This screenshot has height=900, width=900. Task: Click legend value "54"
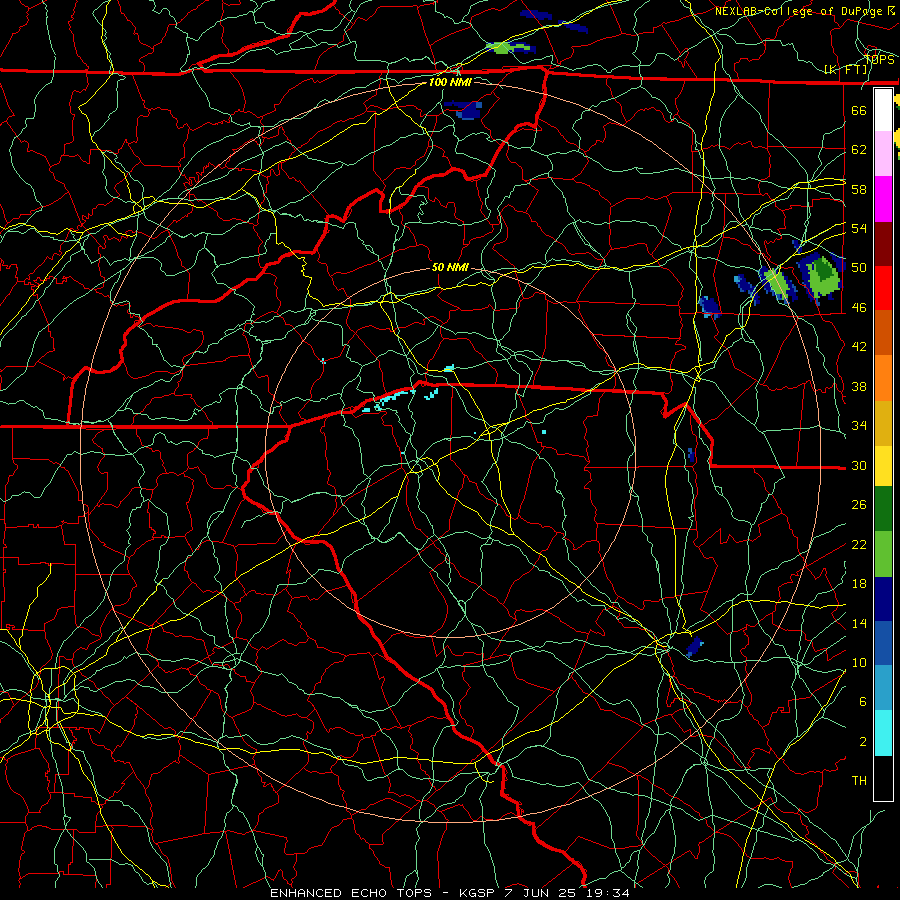click(x=859, y=228)
